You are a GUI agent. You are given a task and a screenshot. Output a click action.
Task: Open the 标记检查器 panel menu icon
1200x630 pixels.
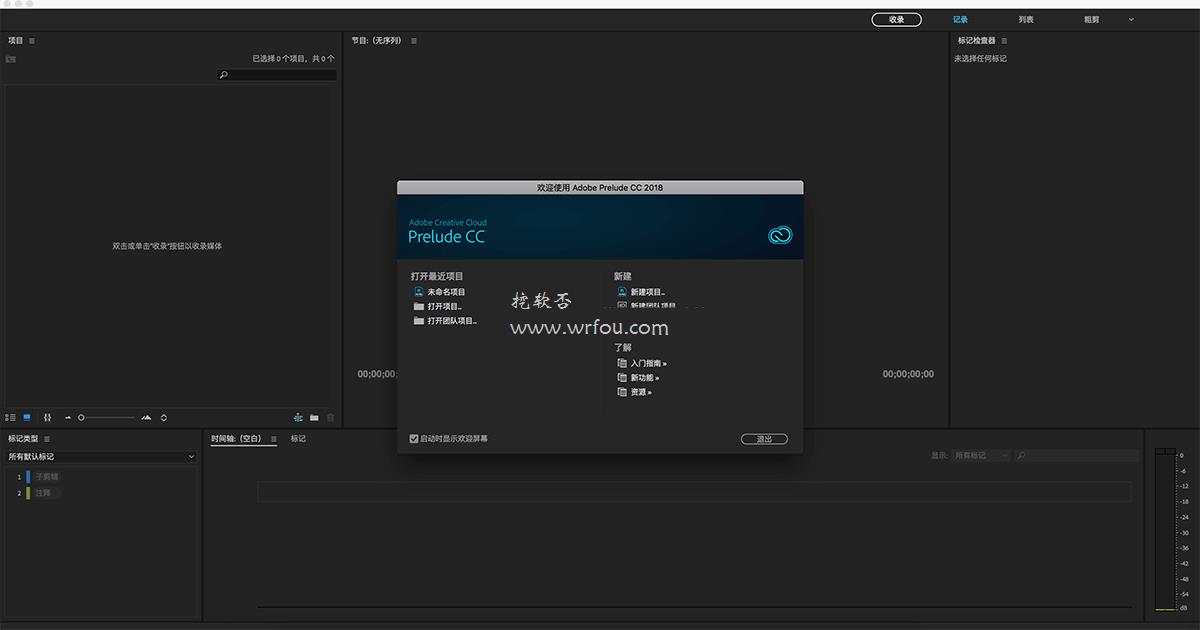1004,41
